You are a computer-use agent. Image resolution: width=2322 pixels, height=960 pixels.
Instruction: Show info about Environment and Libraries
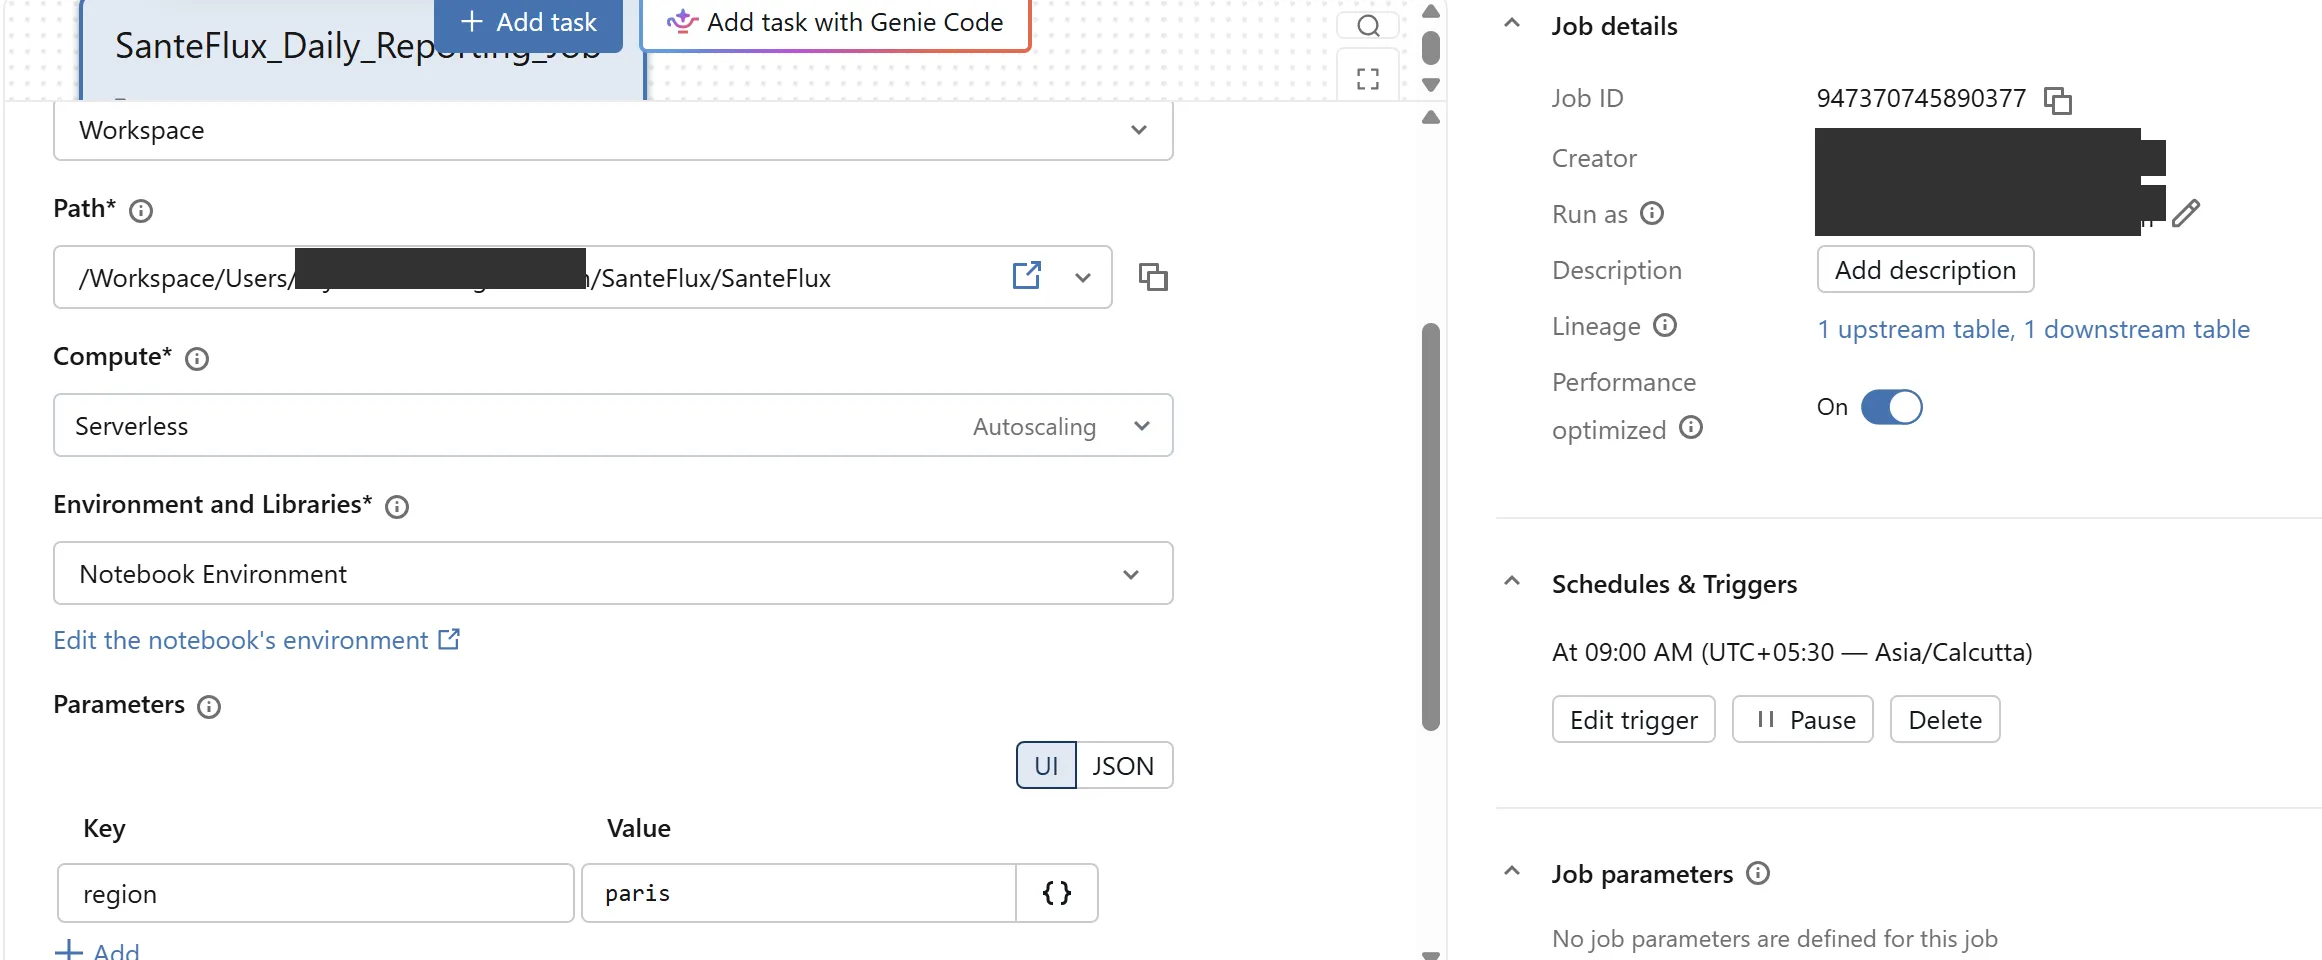(397, 507)
